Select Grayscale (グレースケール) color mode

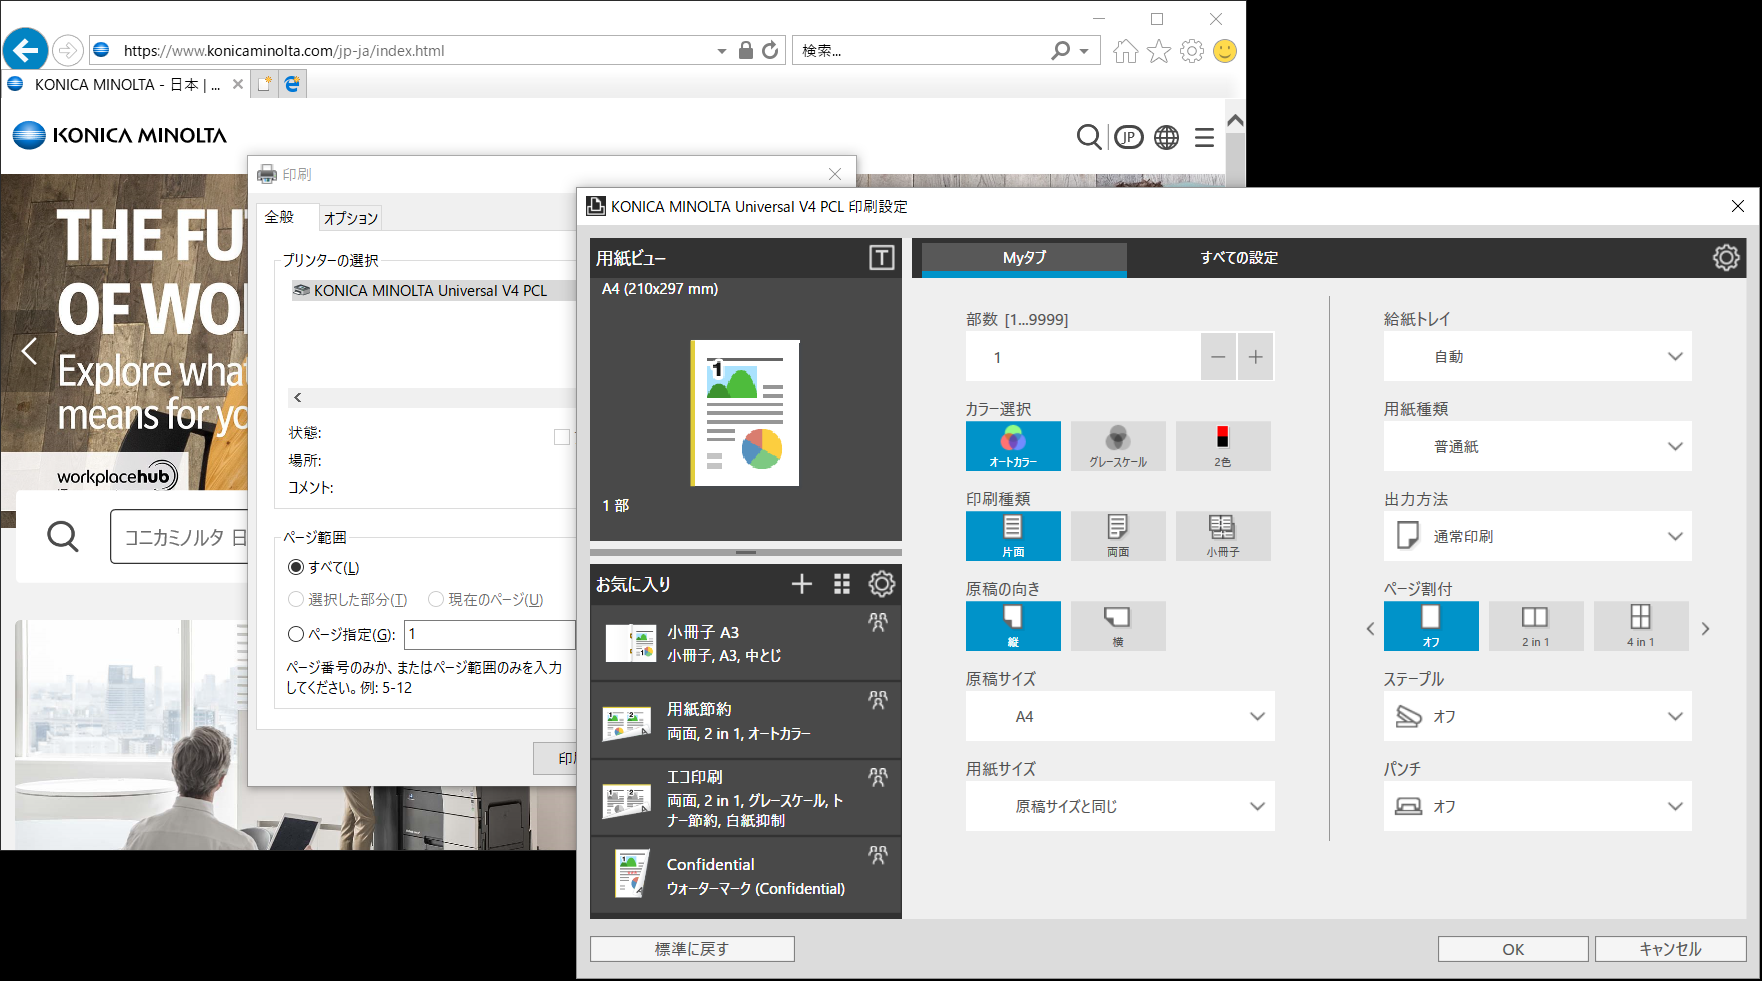(1118, 446)
